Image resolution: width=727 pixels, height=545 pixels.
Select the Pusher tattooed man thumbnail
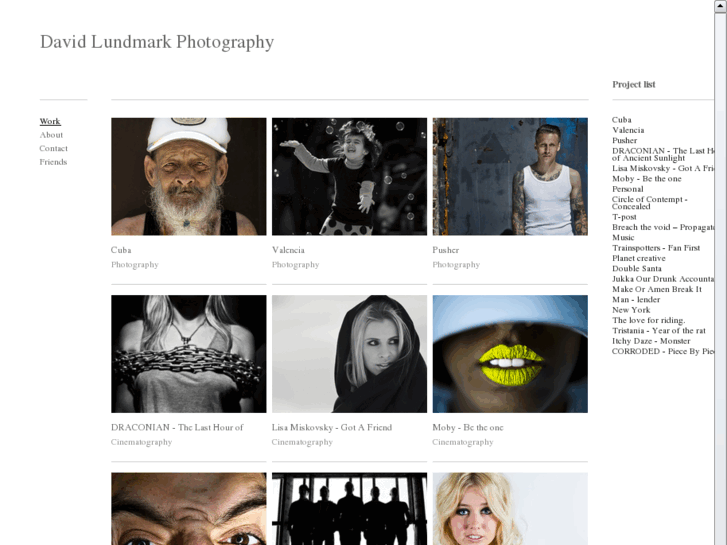tap(510, 176)
